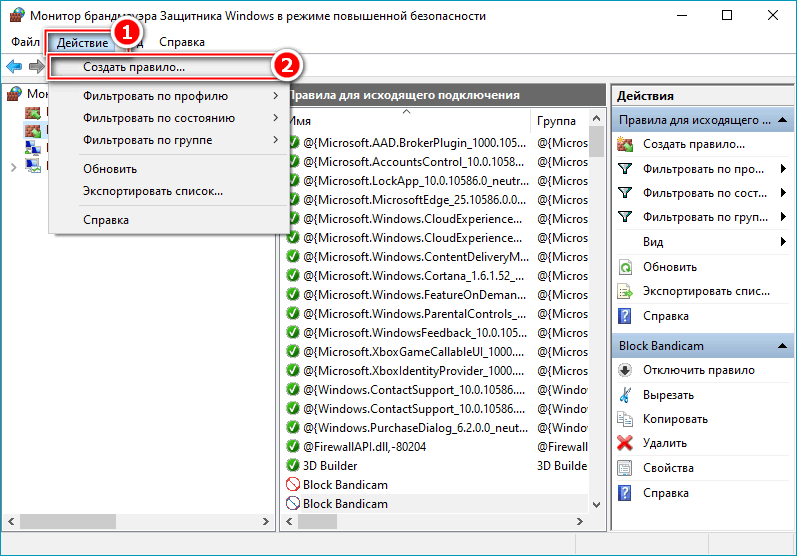The height and width of the screenshot is (556, 797).
Task: Select Создать правило... from the Действие menu
Action: click(134, 67)
